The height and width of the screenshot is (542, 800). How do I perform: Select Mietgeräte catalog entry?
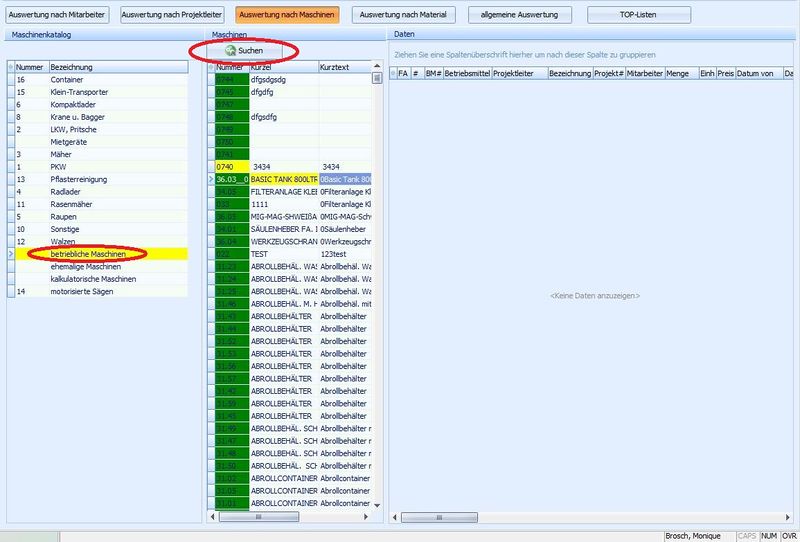(x=97, y=142)
